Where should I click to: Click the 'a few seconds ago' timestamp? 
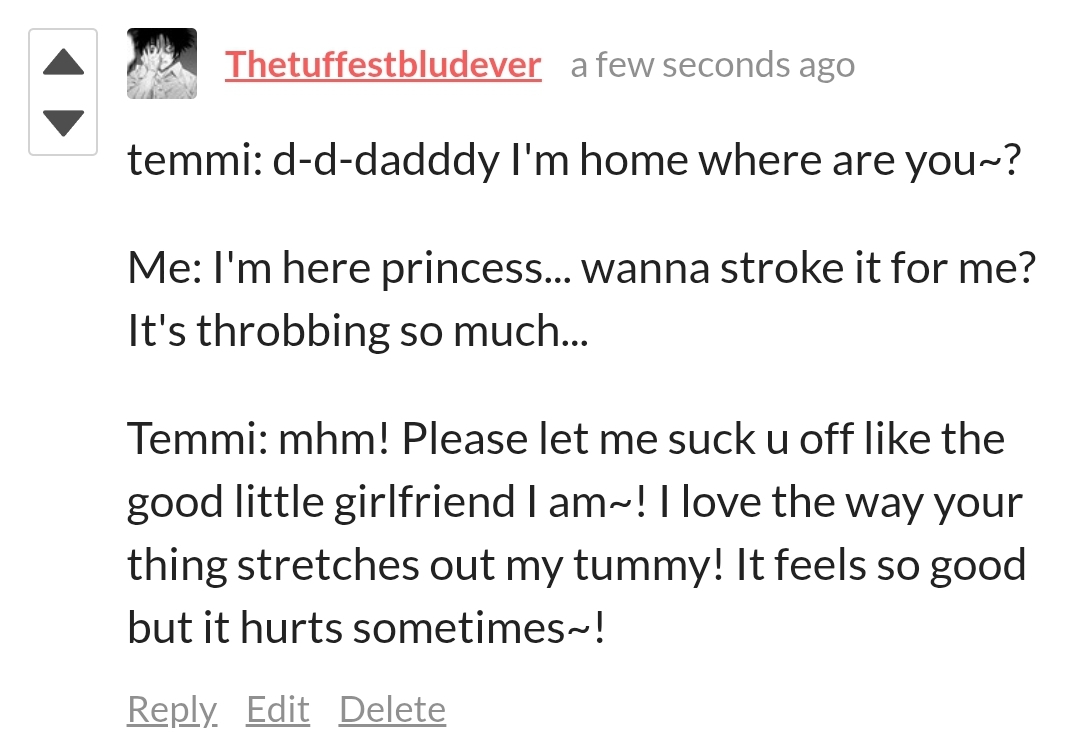click(x=713, y=65)
